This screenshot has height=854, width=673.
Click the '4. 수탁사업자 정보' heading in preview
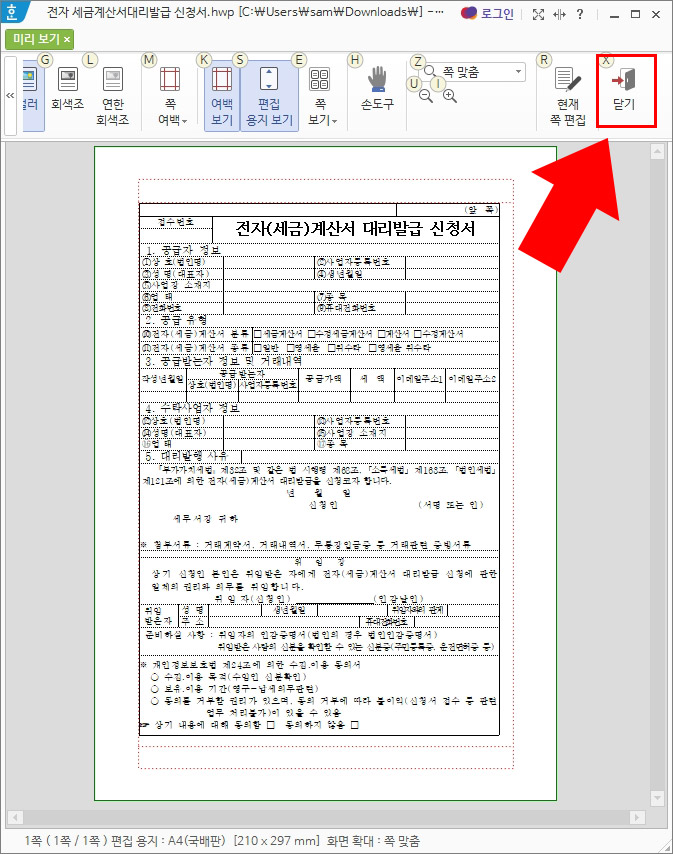click(192, 407)
